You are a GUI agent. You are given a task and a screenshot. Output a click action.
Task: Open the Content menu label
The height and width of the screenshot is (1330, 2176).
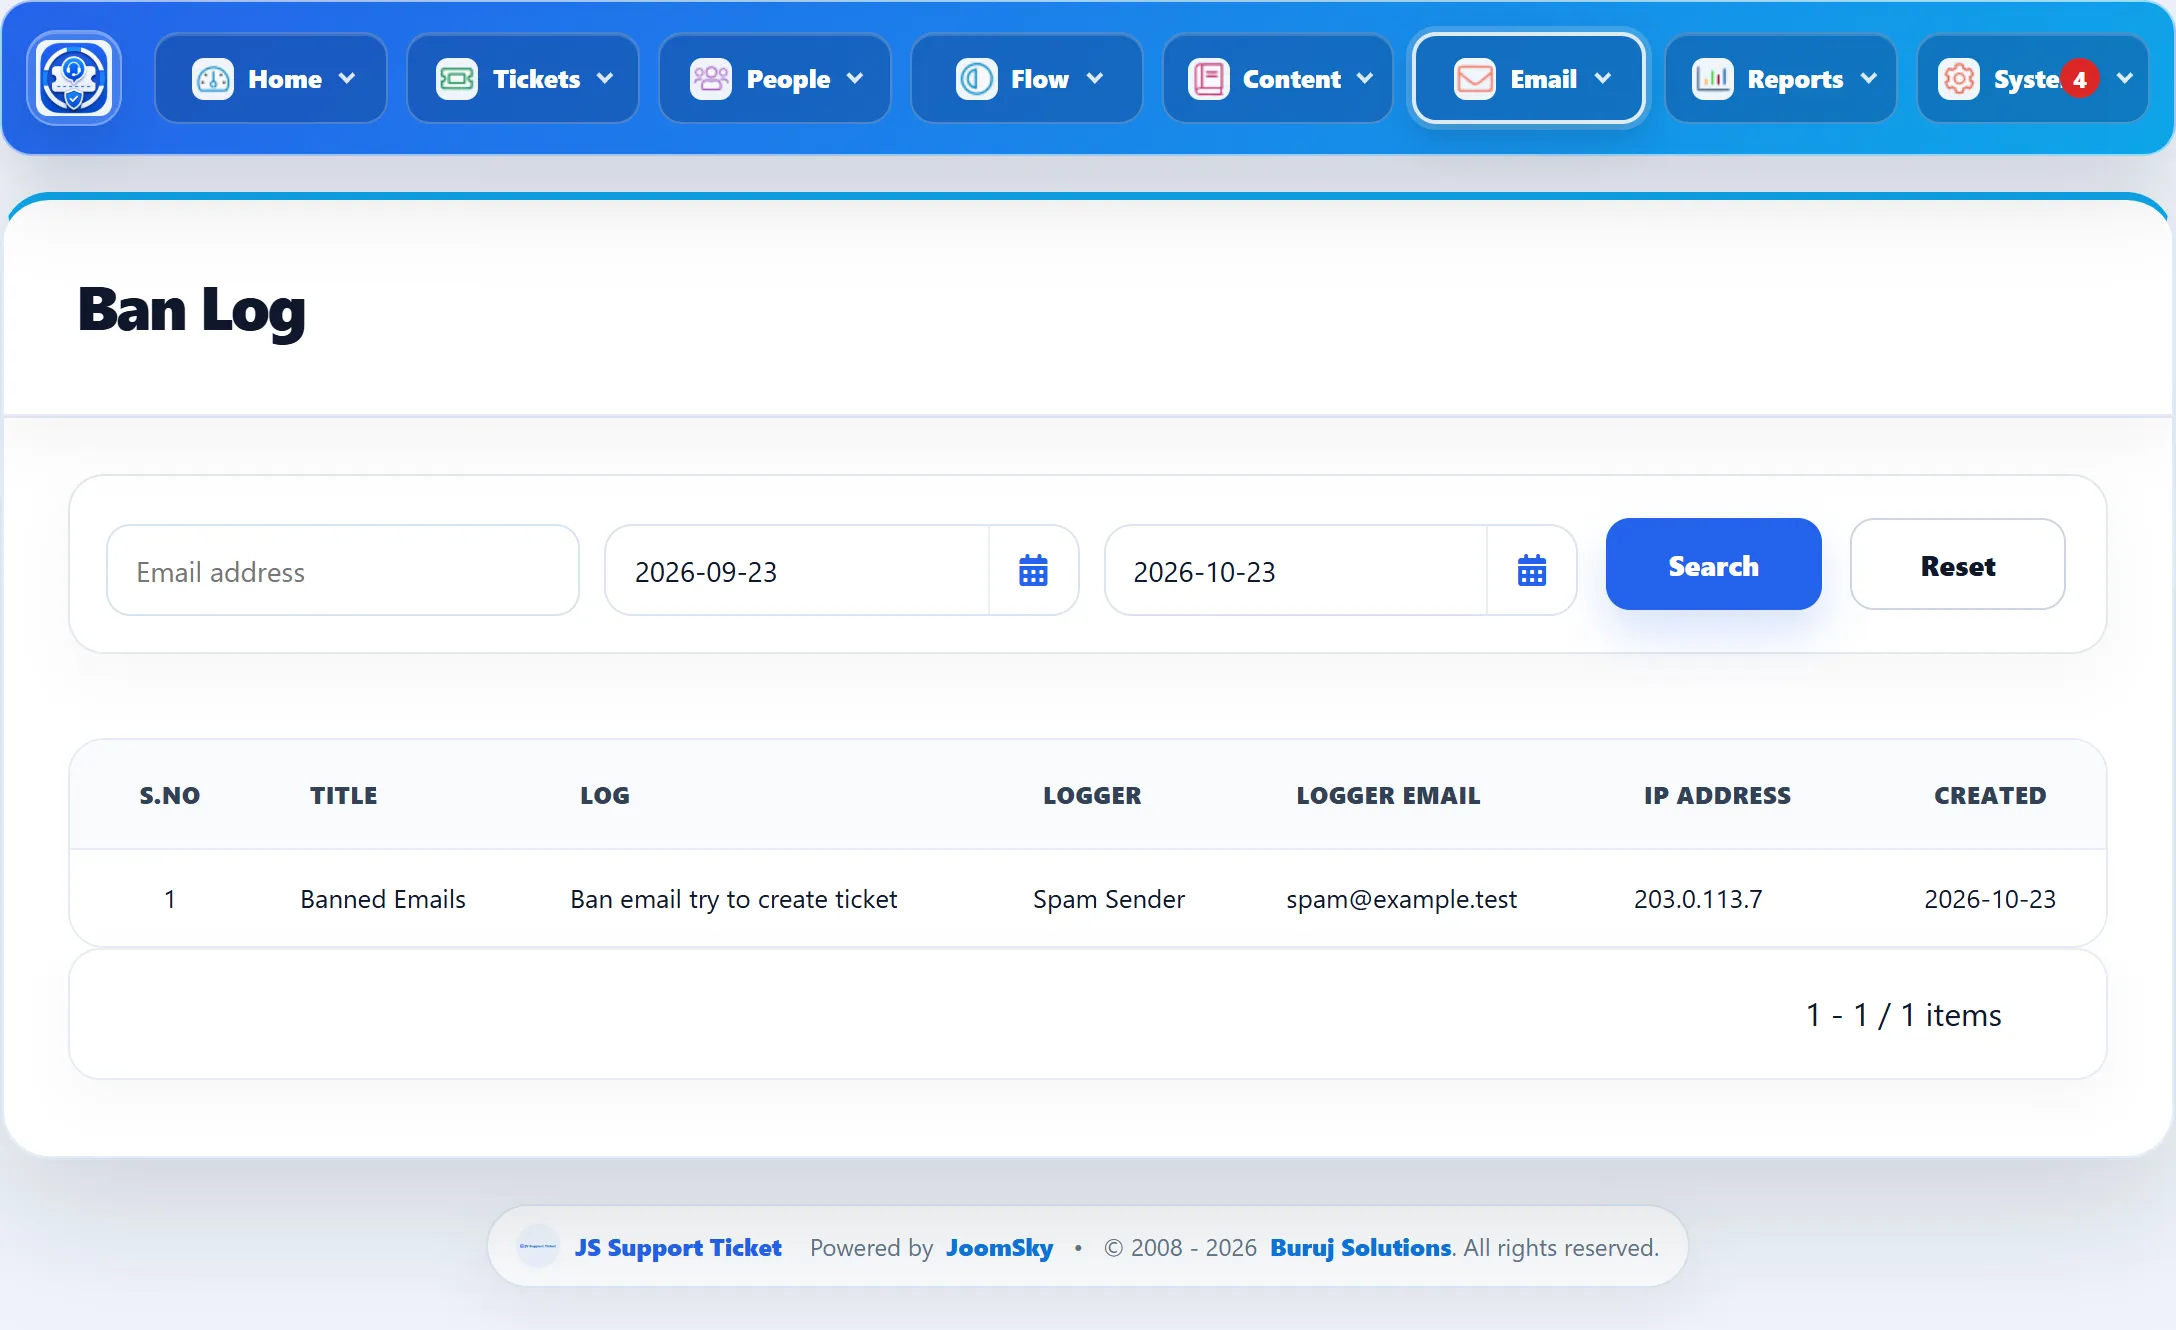1292,79
